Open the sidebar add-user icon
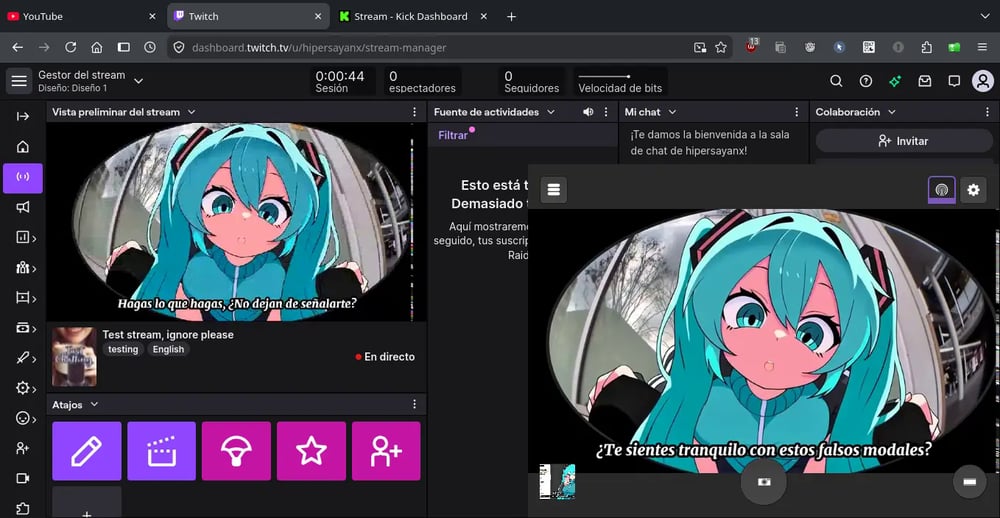Image resolution: width=1000 pixels, height=518 pixels. pyautogui.click(x=23, y=448)
